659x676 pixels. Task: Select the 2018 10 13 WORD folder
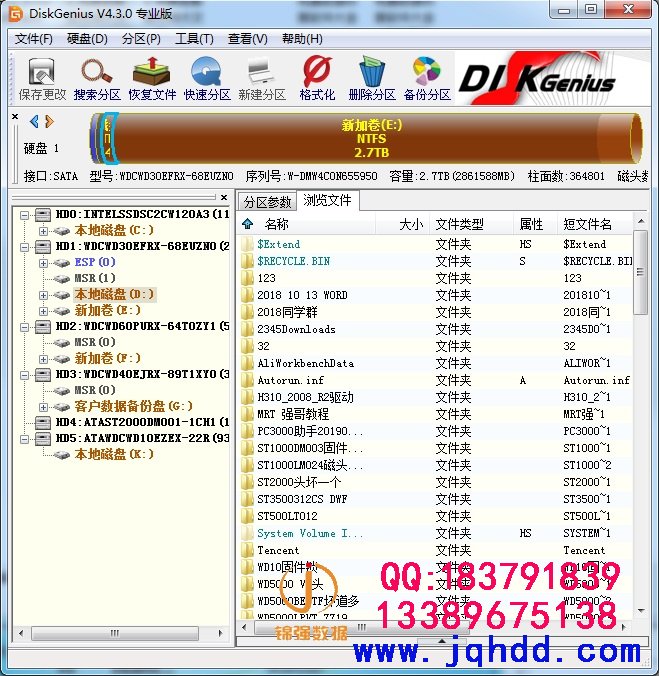[x=435, y=295]
